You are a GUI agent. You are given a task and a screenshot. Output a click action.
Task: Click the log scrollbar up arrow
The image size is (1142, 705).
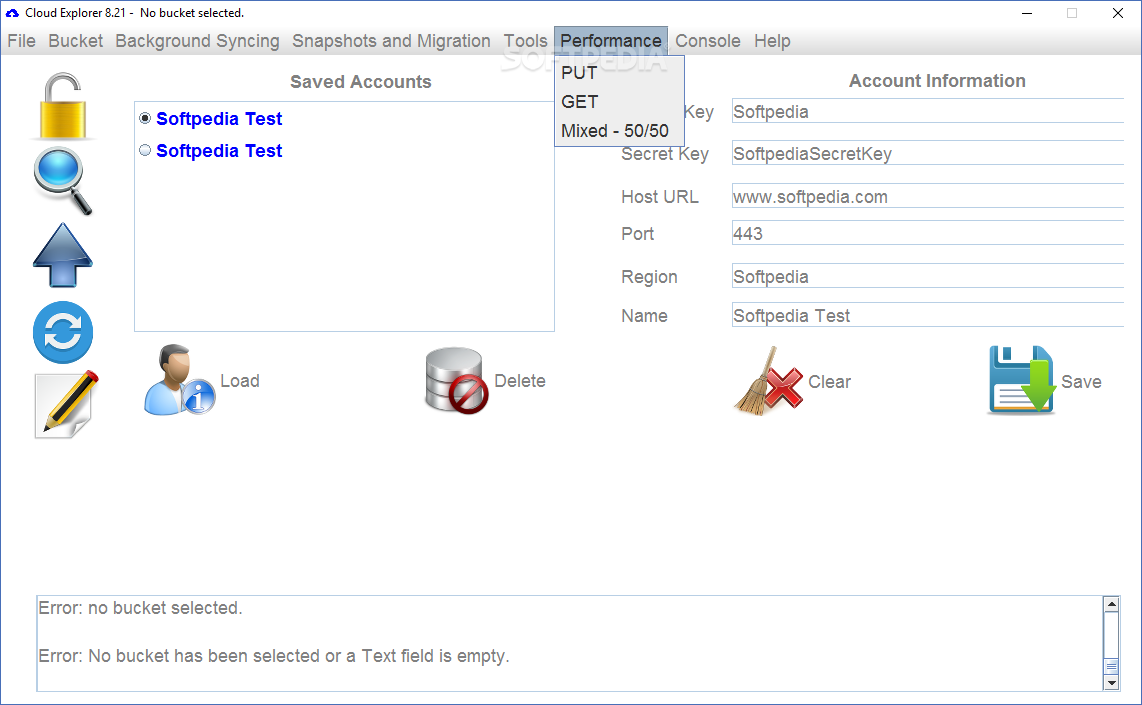pos(1111,604)
